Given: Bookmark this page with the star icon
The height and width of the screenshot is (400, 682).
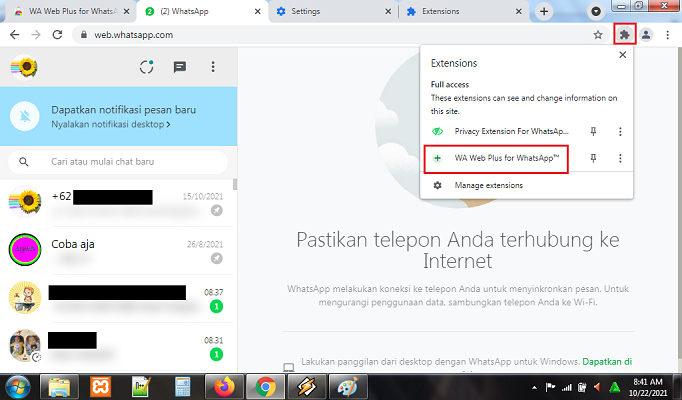Looking at the screenshot, I should tap(598, 35).
